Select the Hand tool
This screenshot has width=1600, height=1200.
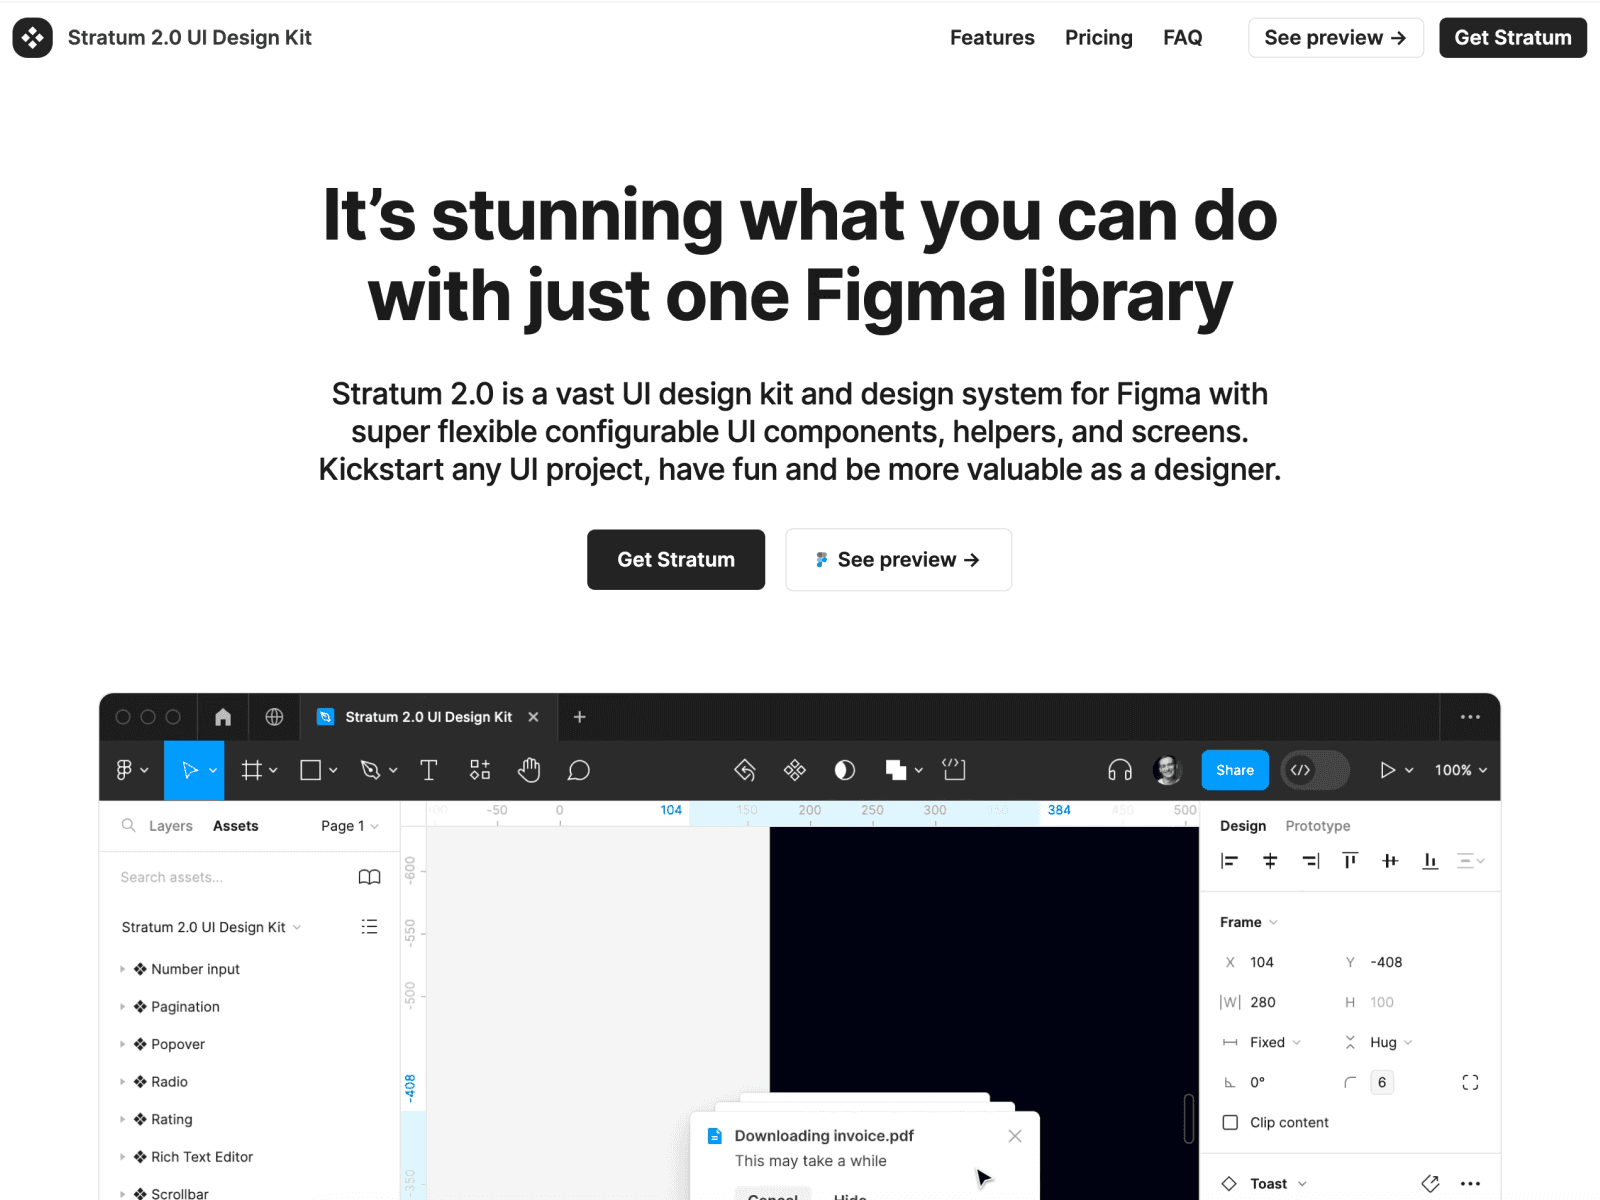[529, 770]
